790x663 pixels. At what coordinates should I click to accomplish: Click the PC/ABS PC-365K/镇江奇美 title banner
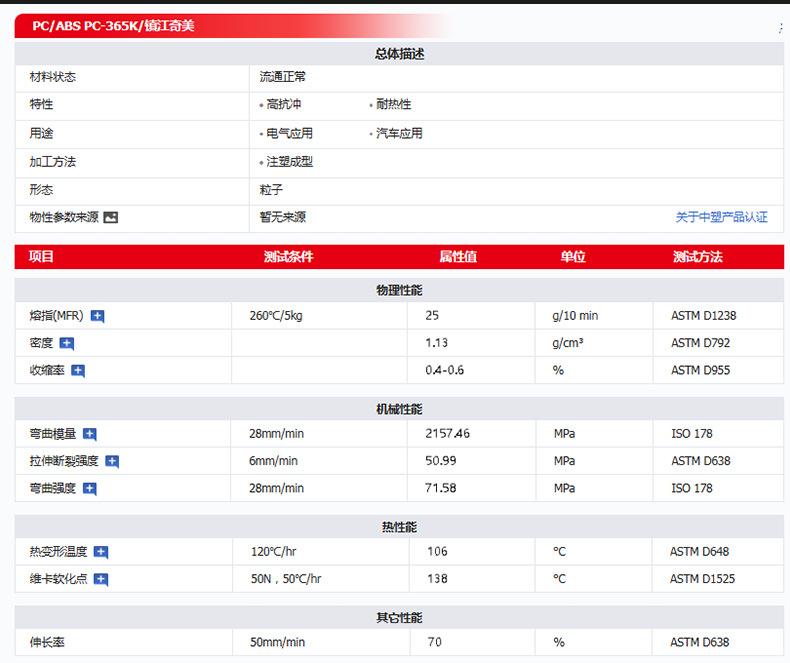[x=113, y=26]
